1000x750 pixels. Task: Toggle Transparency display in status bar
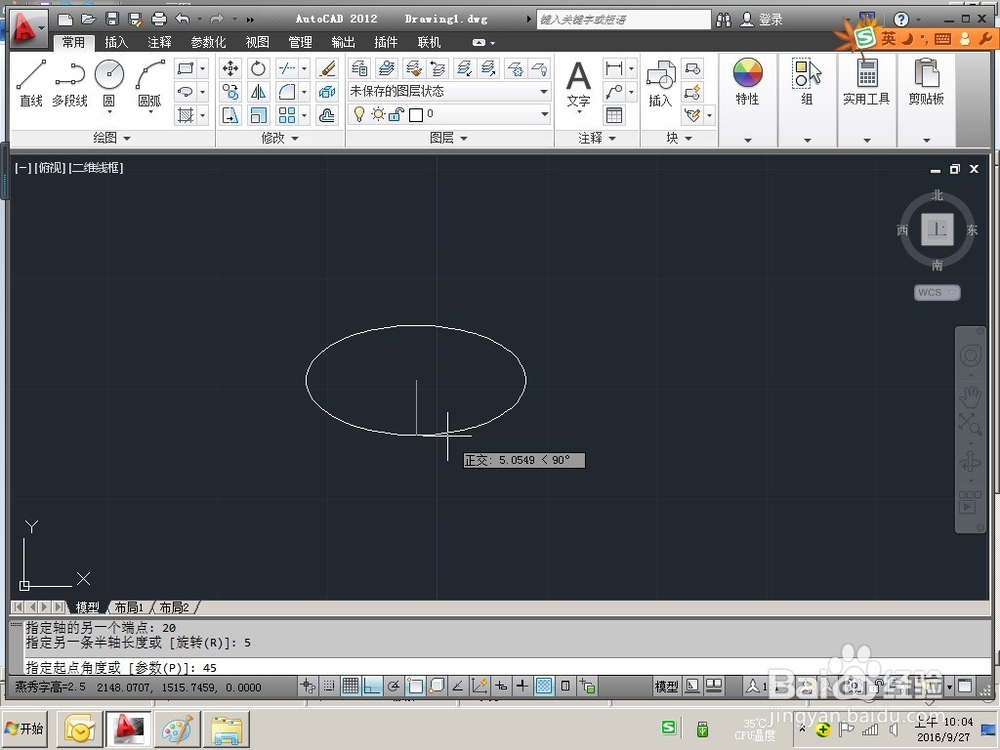coord(543,686)
